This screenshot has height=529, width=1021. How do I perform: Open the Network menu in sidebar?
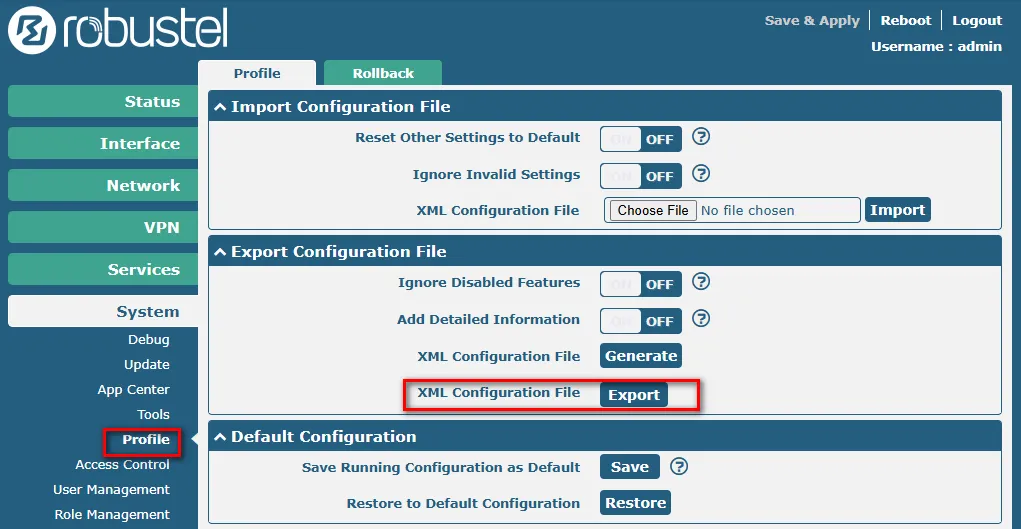click(103, 186)
